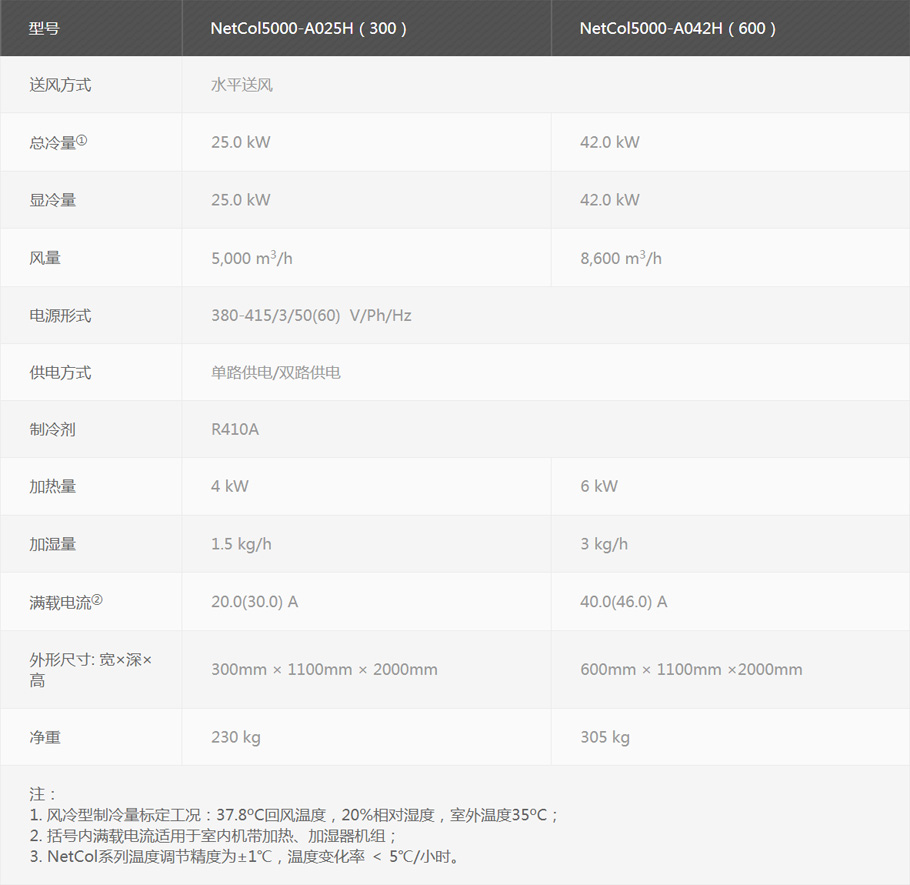
Task: Click the 风量 row label
Action: 45,258
